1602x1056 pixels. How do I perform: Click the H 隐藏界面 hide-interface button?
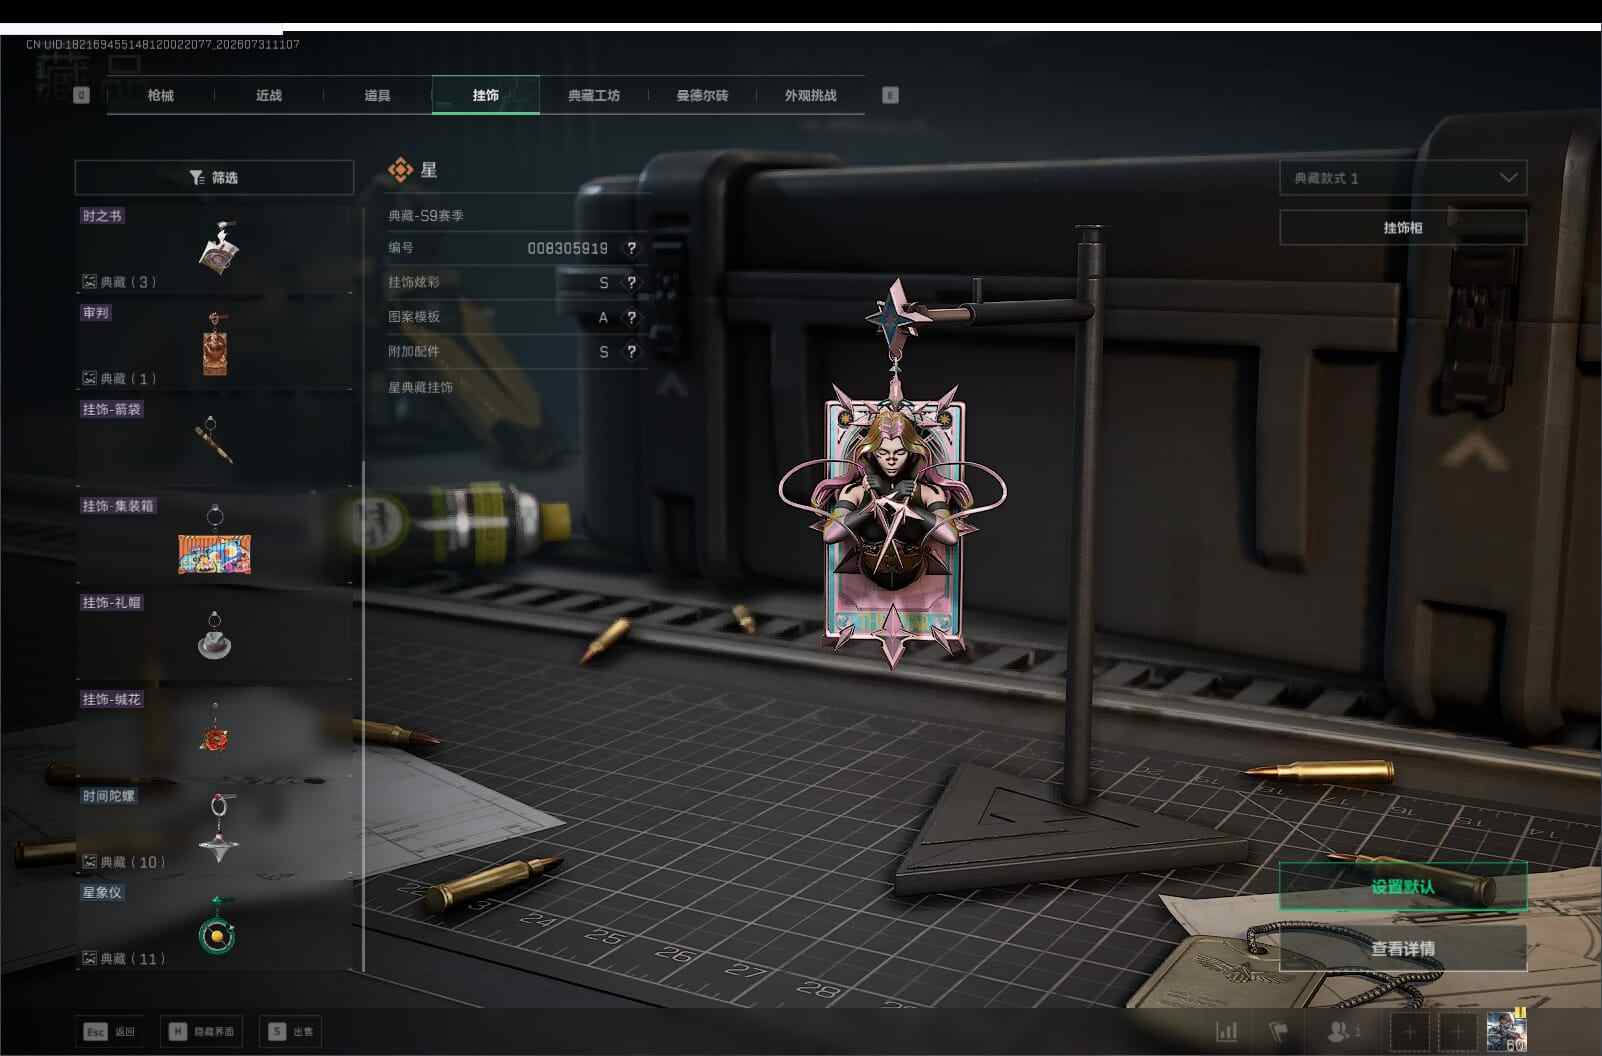[x=203, y=1031]
